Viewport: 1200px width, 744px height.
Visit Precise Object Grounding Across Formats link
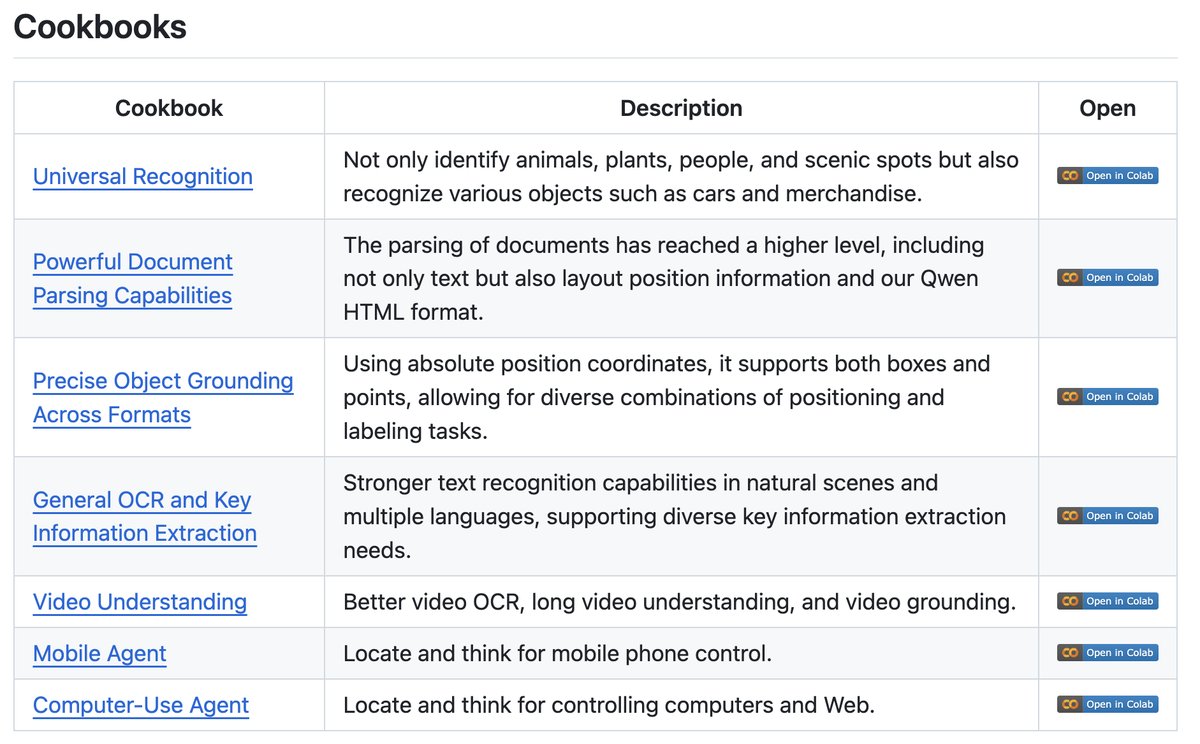coord(163,398)
